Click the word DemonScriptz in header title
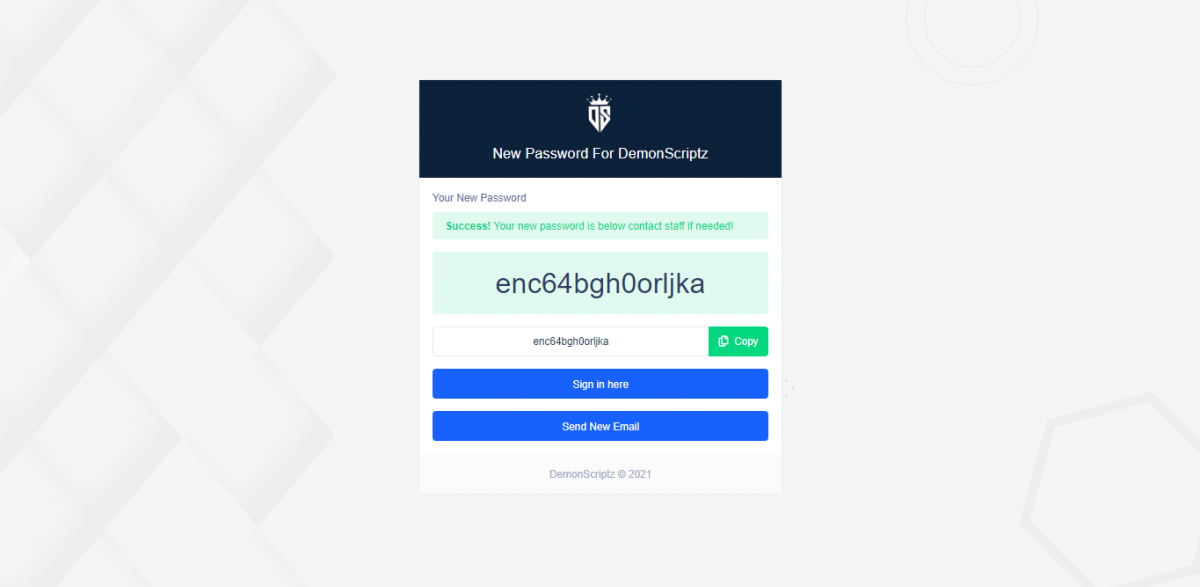This screenshot has height=587, width=1200. point(663,154)
